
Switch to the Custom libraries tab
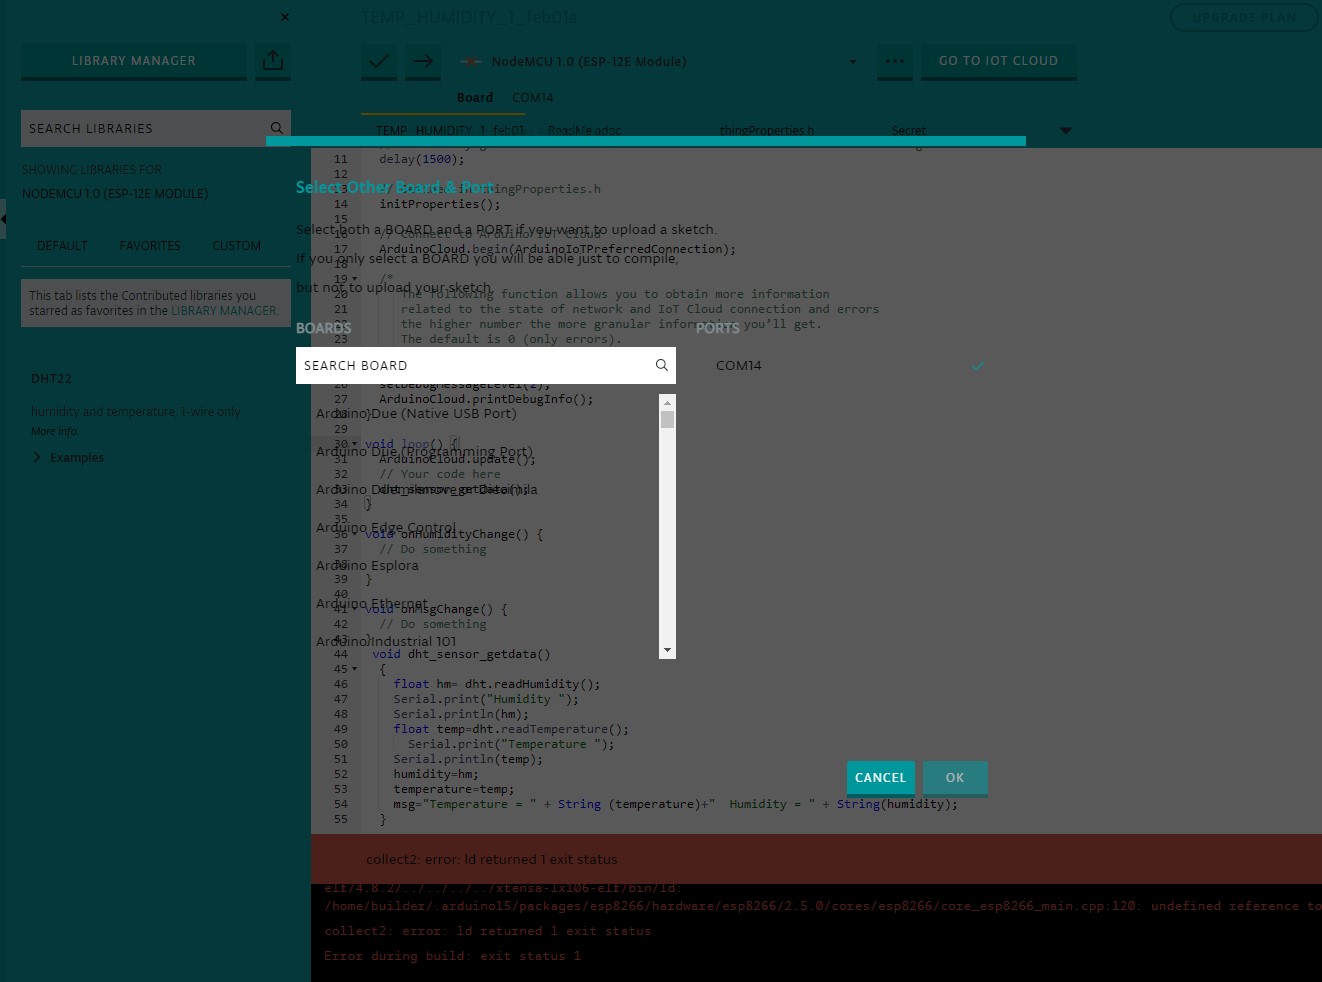(x=236, y=246)
